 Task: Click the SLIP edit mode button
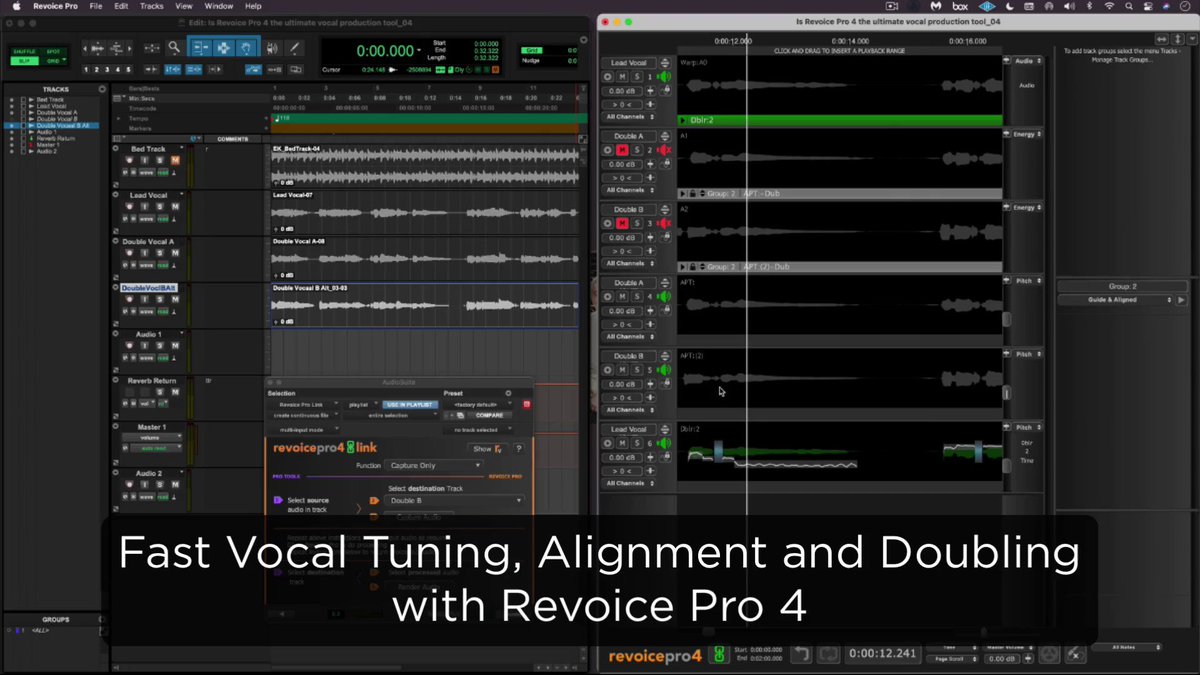pyautogui.click(x=23, y=60)
